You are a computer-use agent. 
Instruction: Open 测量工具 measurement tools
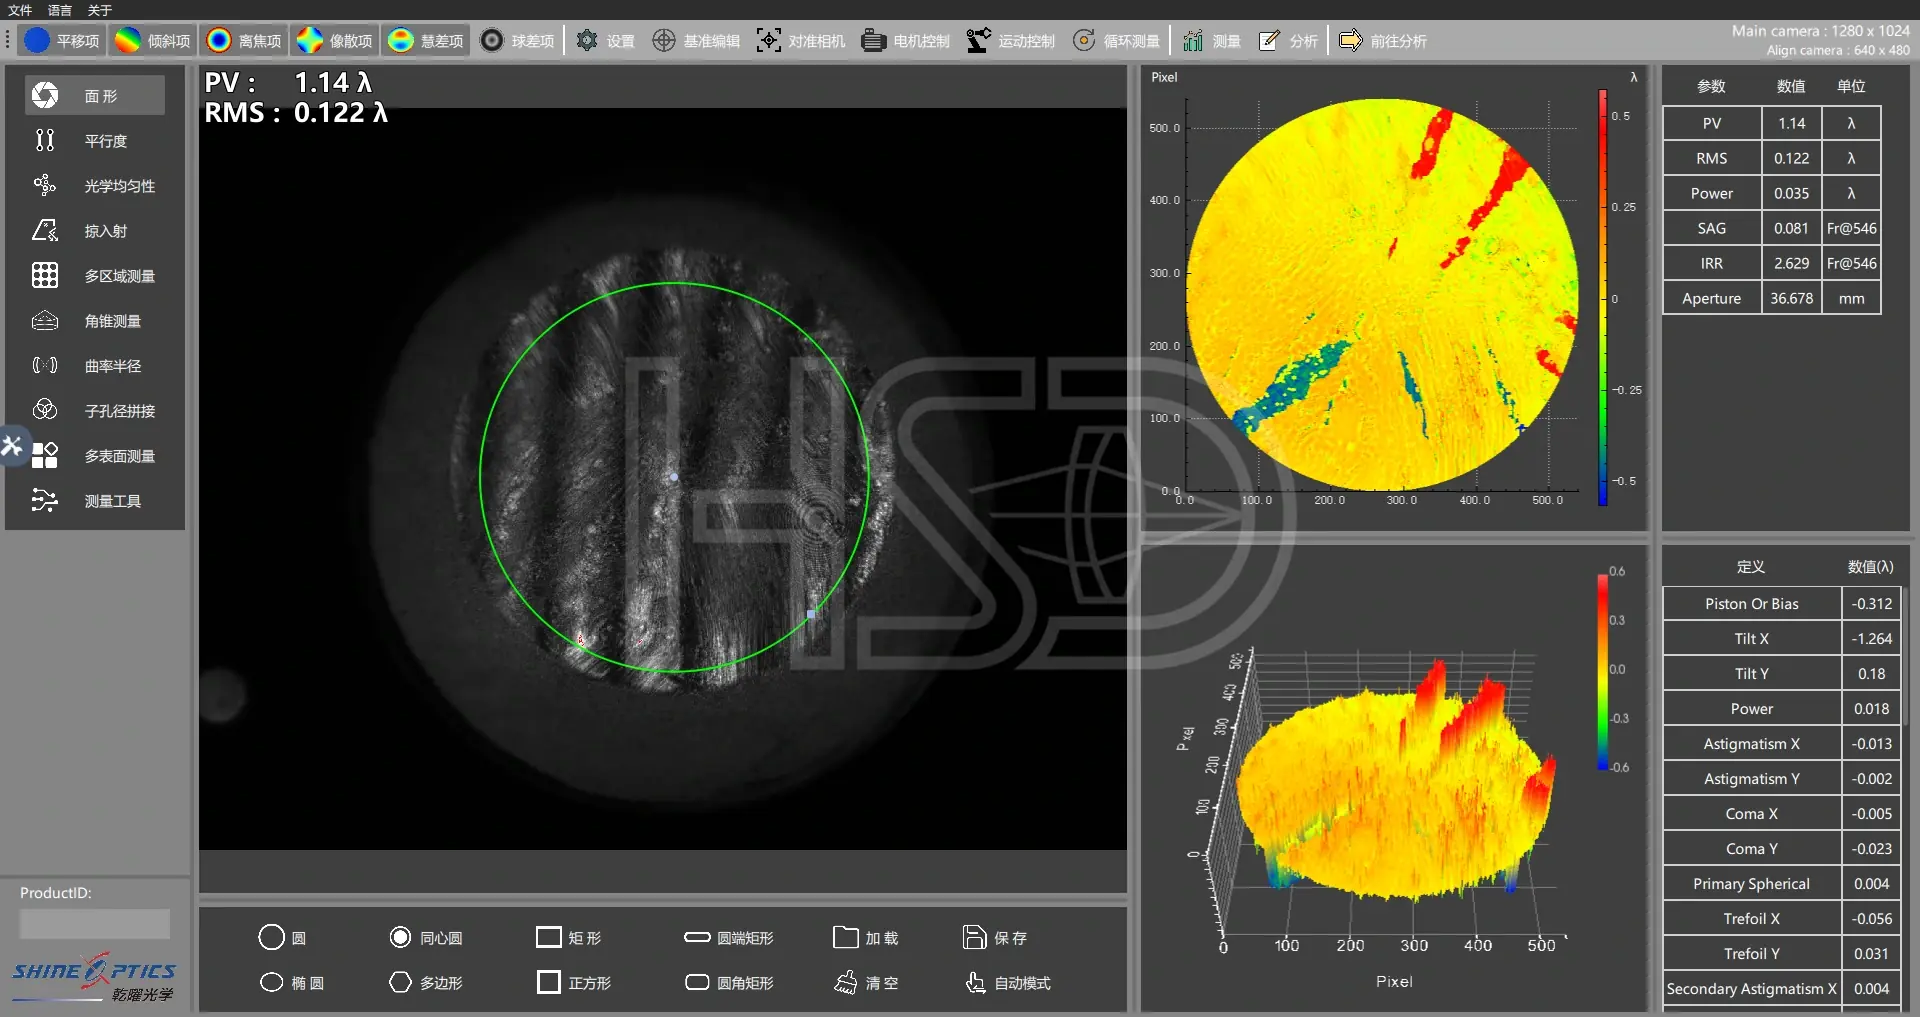[95, 500]
